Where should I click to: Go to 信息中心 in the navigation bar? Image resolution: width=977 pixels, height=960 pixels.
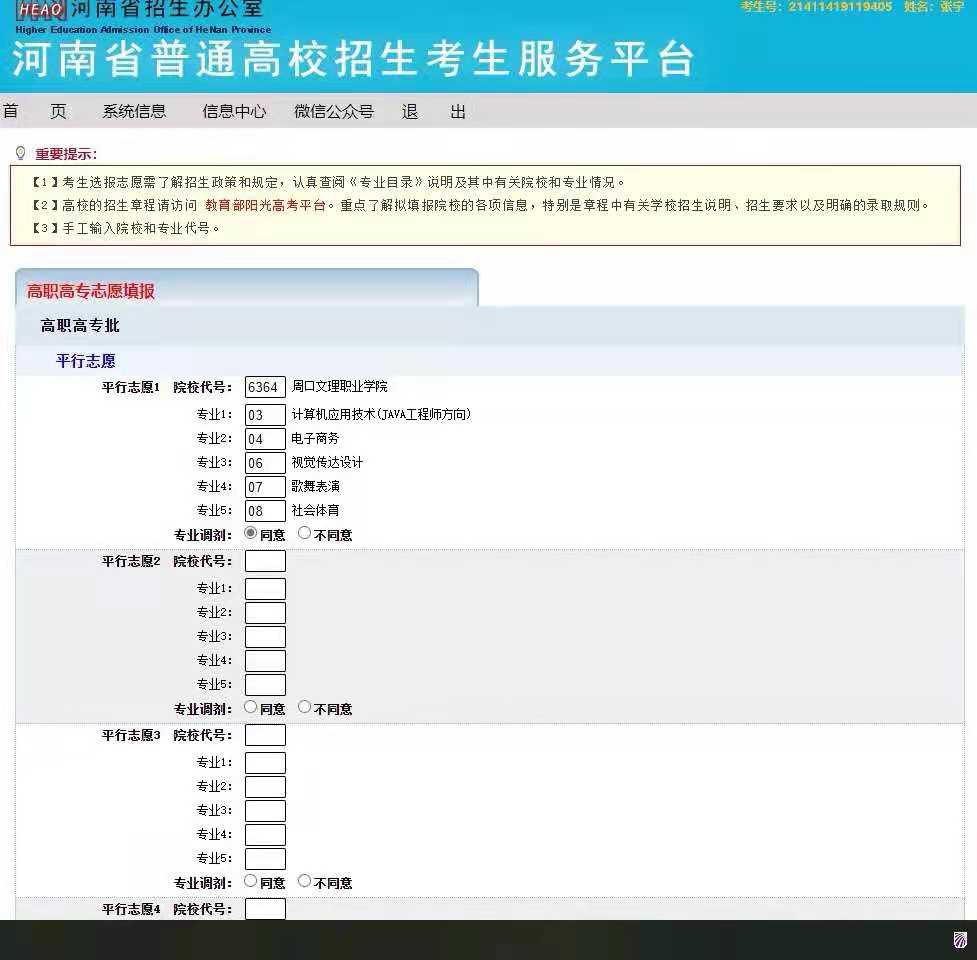coord(234,111)
